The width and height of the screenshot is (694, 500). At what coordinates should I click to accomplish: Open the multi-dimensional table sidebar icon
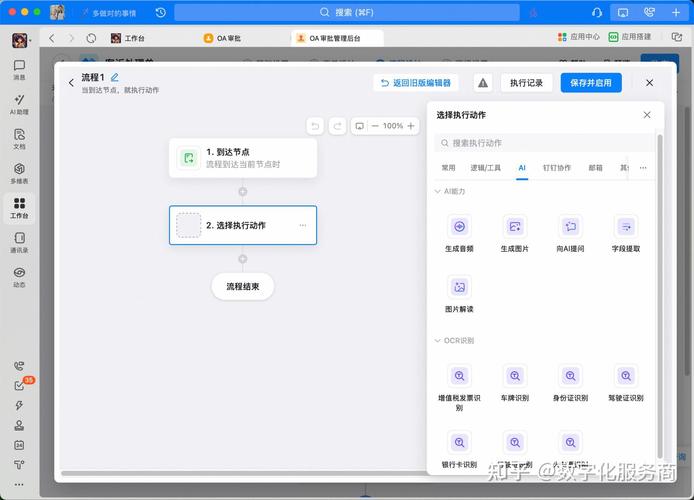[x=19, y=173]
